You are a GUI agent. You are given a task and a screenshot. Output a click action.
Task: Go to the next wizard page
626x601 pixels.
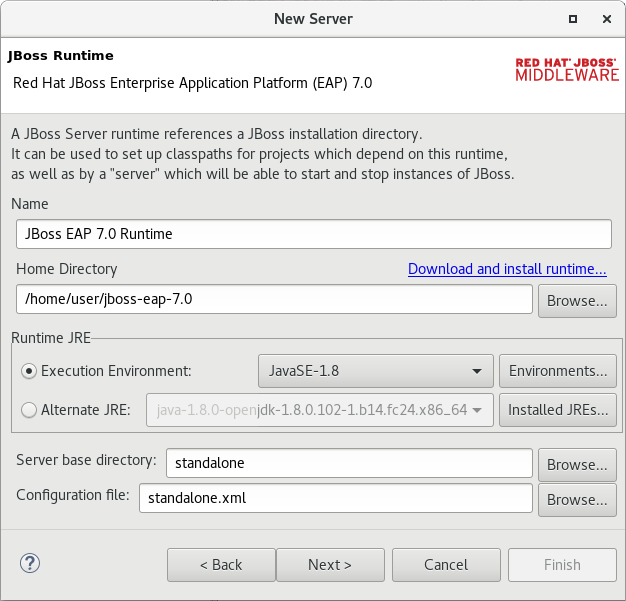[x=330, y=565]
